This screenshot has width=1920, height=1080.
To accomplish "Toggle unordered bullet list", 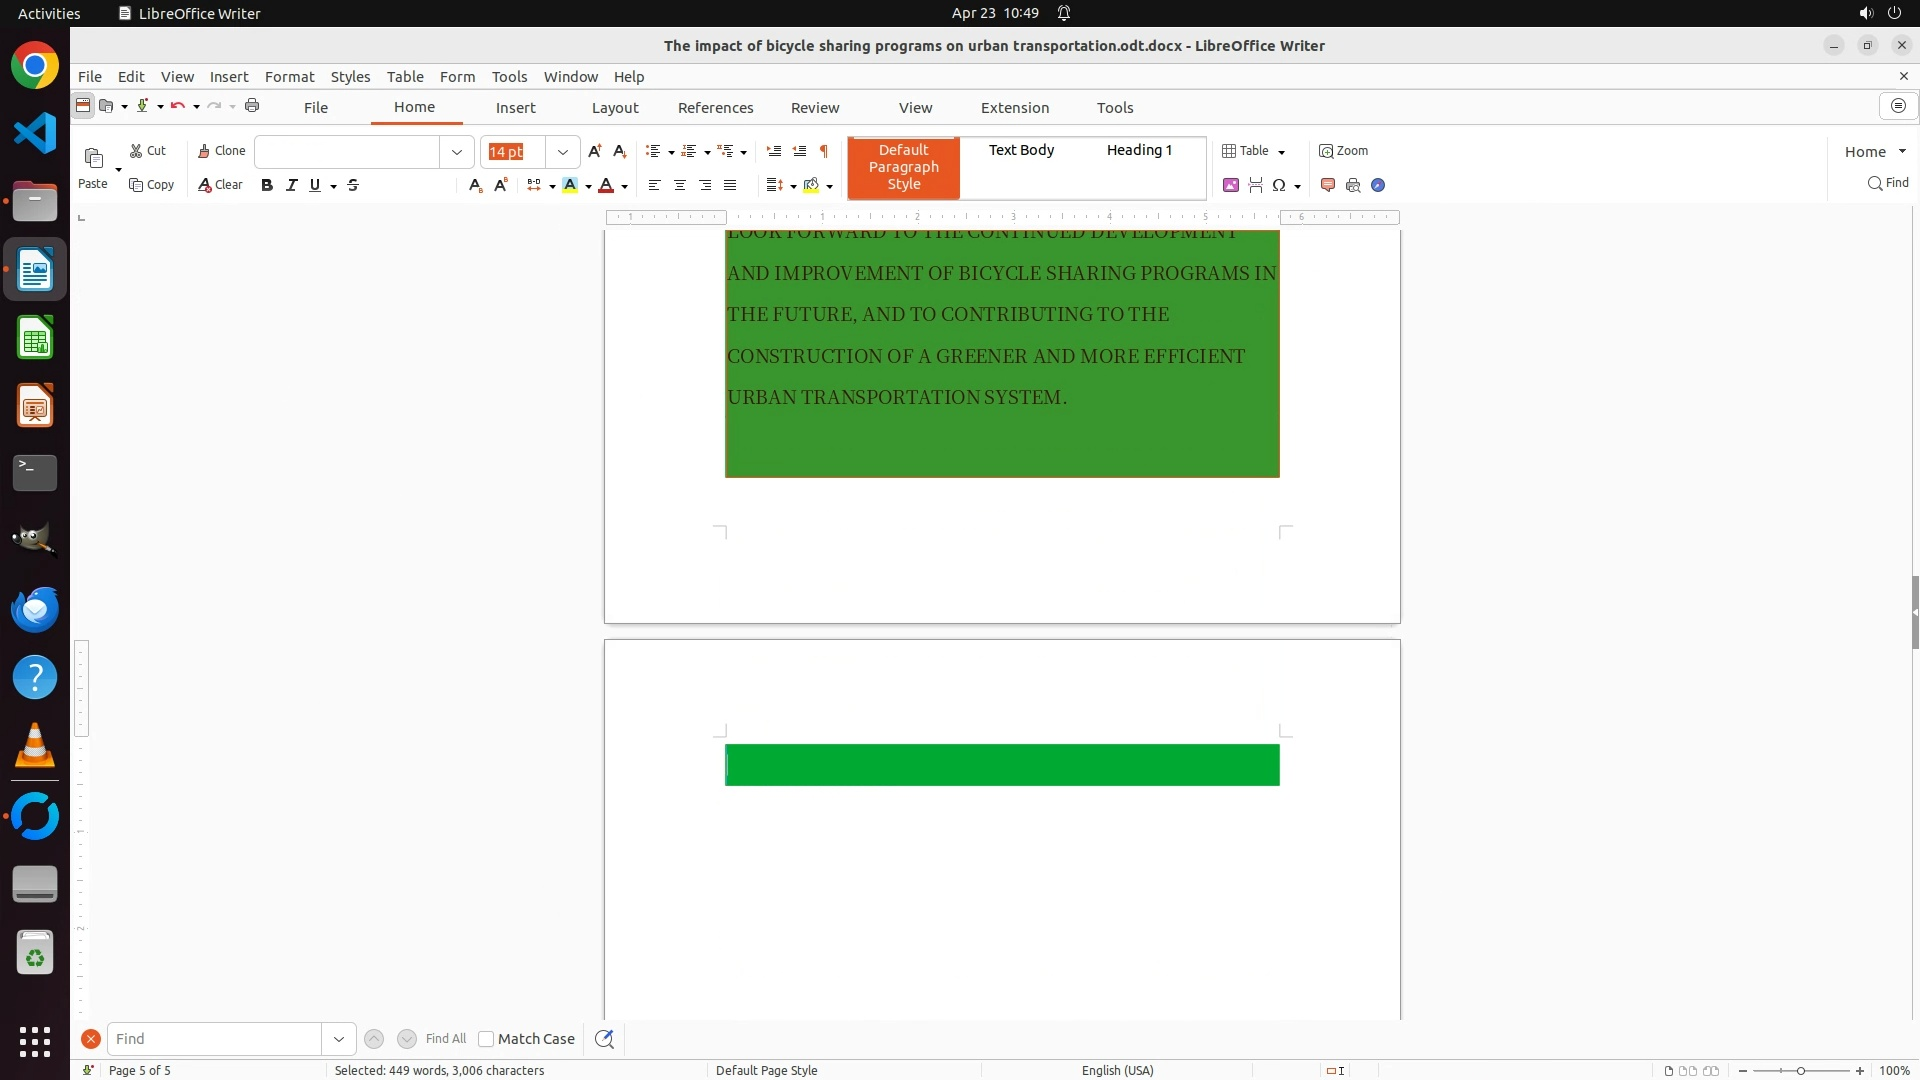I will (653, 151).
